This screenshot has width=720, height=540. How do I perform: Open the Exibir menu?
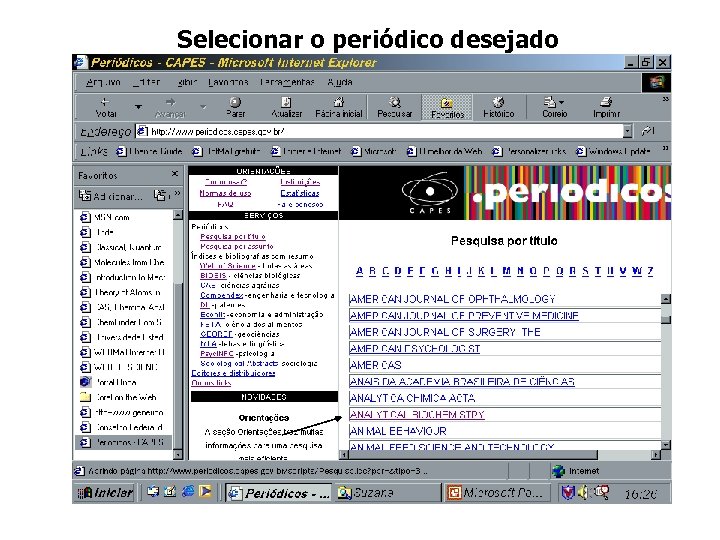click(187, 83)
